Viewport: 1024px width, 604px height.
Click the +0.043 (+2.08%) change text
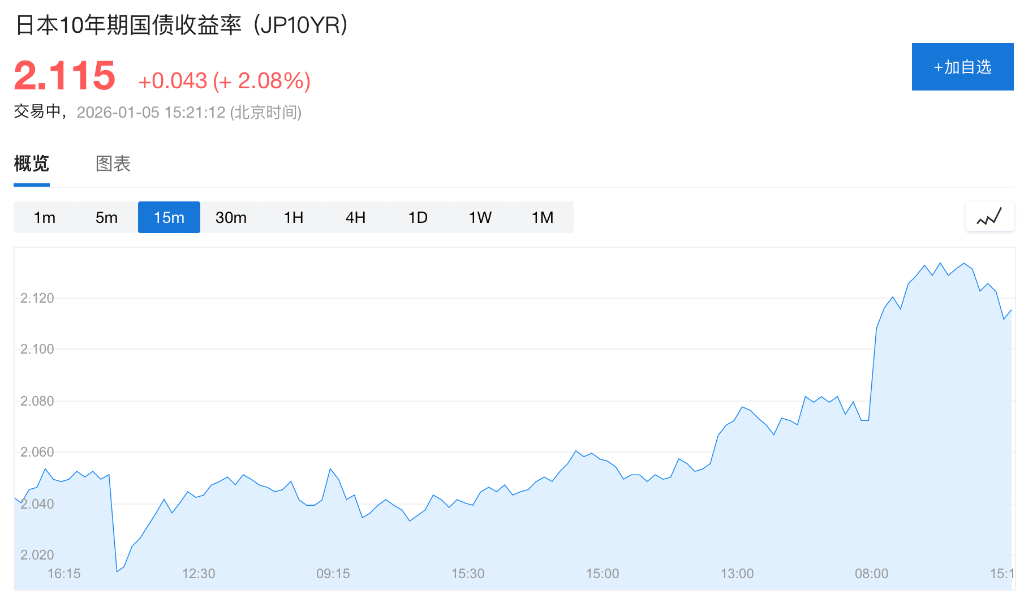coord(224,81)
